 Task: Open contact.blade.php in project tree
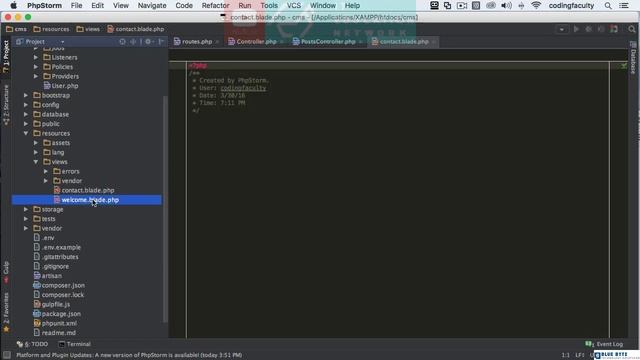tap(84, 190)
